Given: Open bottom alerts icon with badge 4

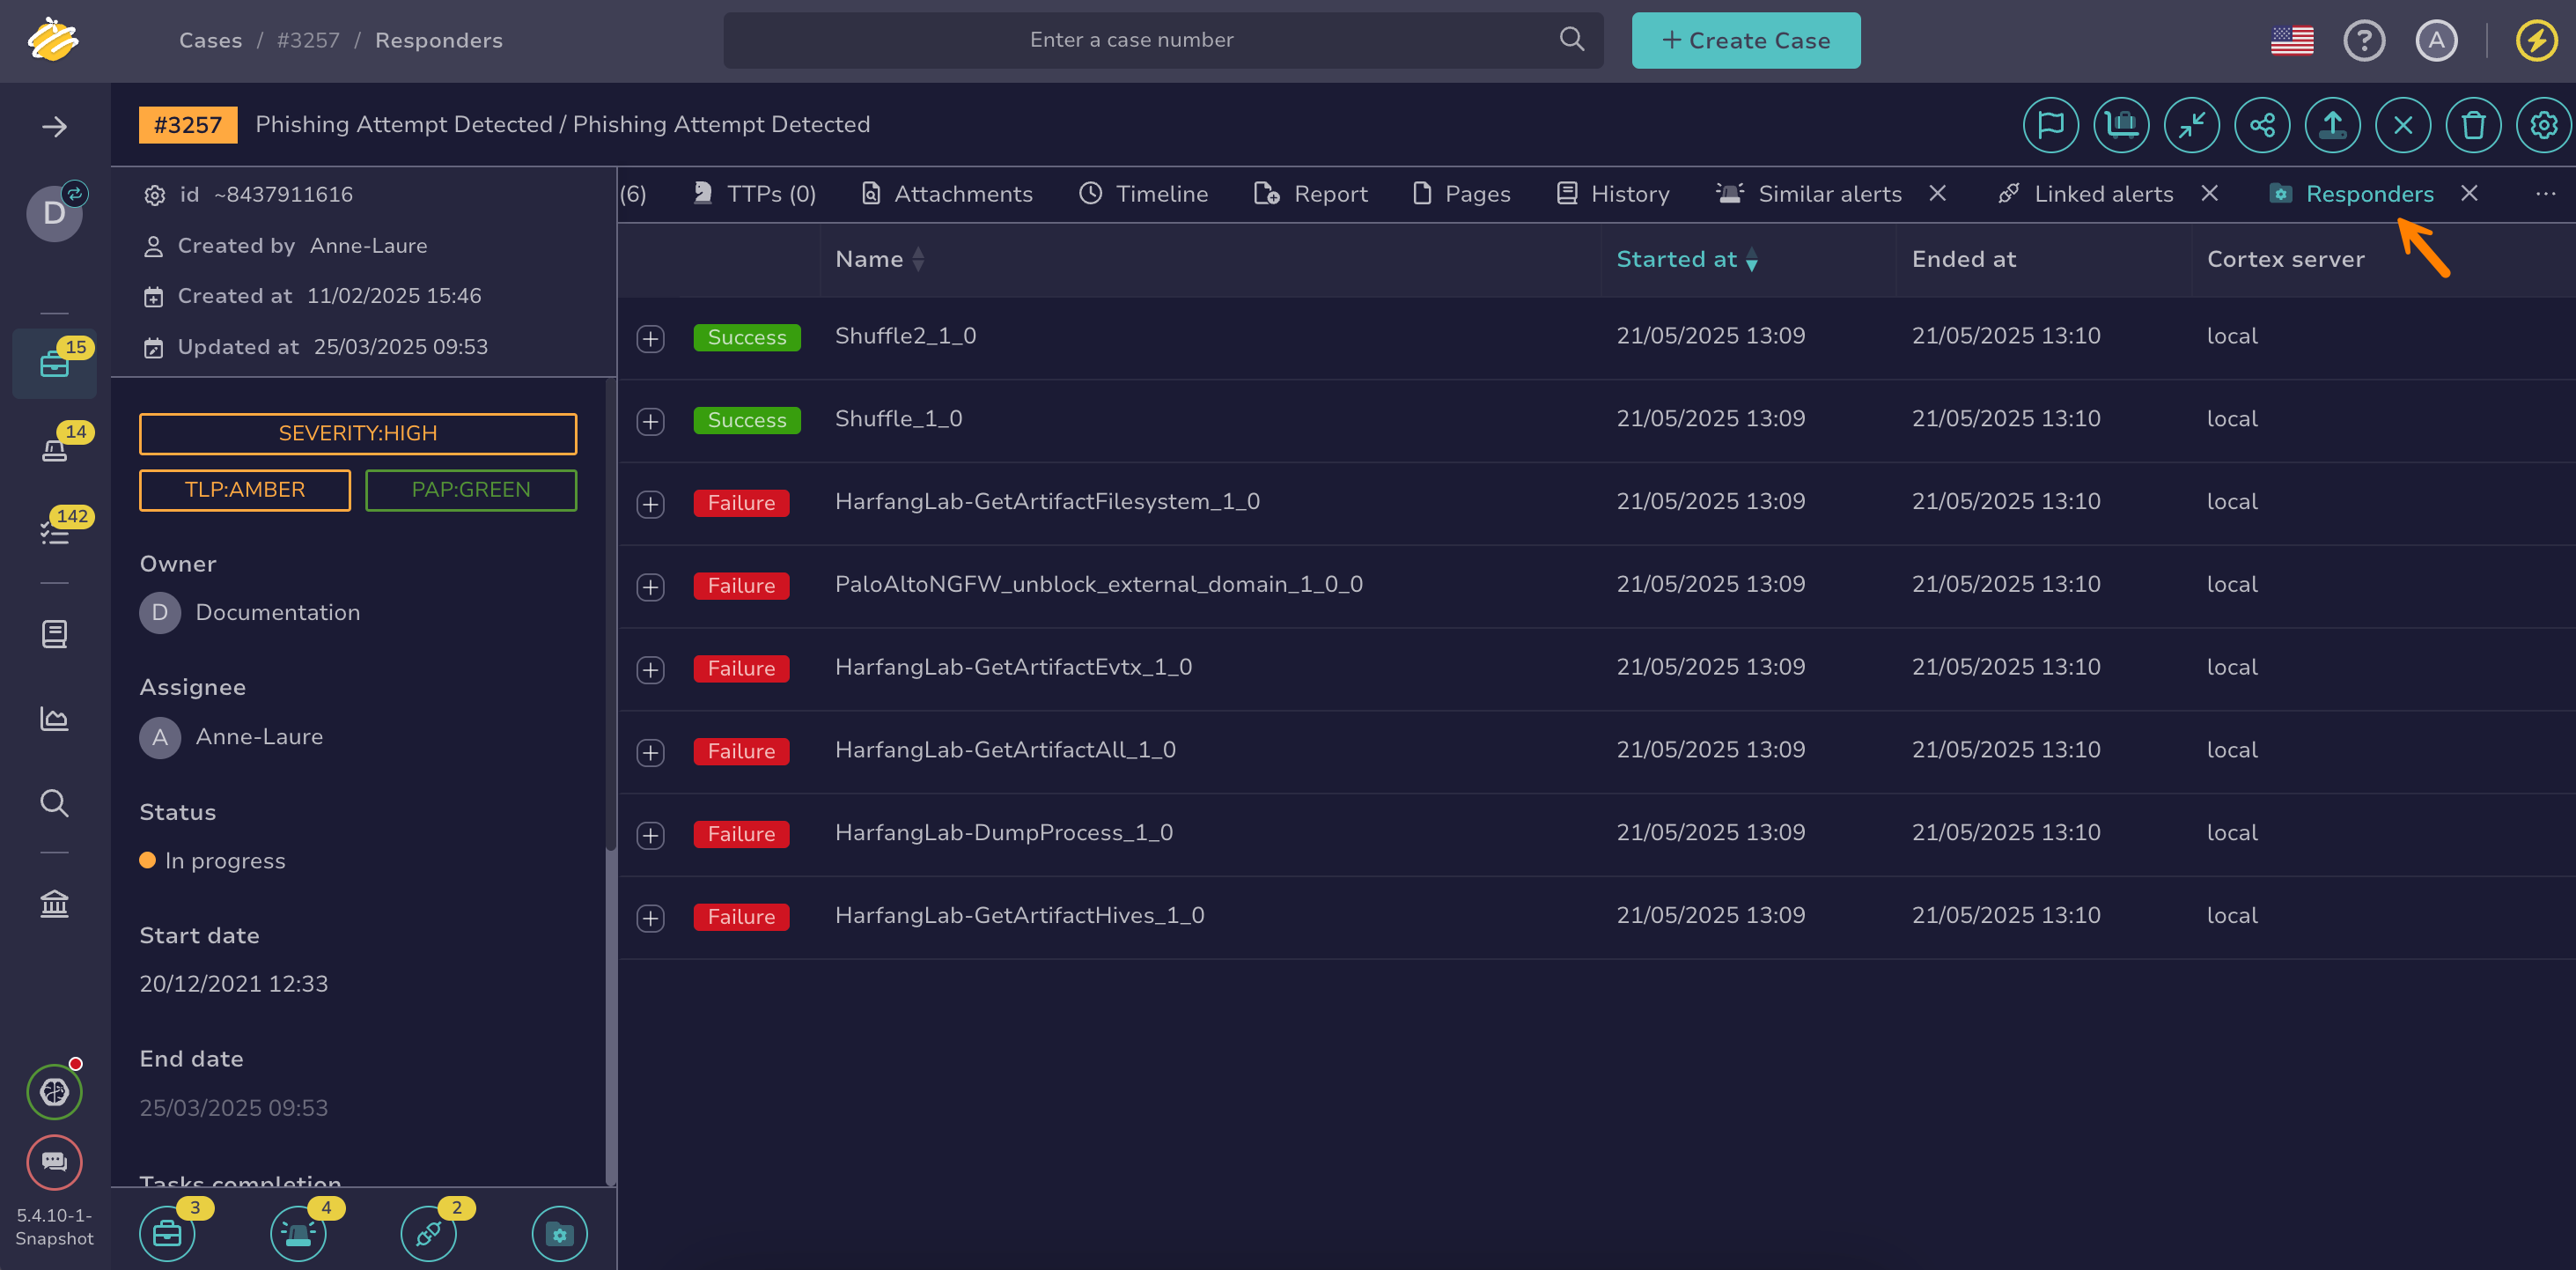Looking at the screenshot, I should tap(298, 1233).
